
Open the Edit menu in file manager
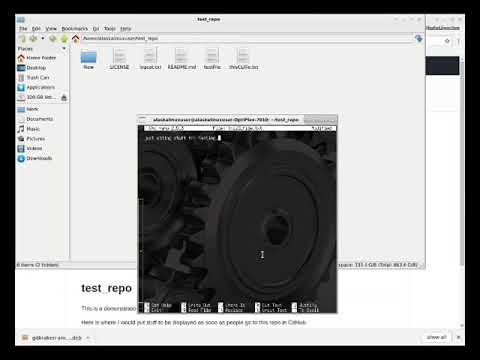36,29
